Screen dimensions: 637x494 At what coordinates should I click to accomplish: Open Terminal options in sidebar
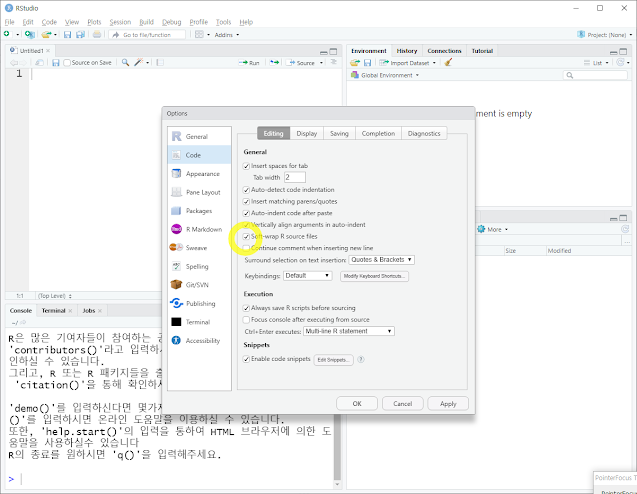pos(199,322)
